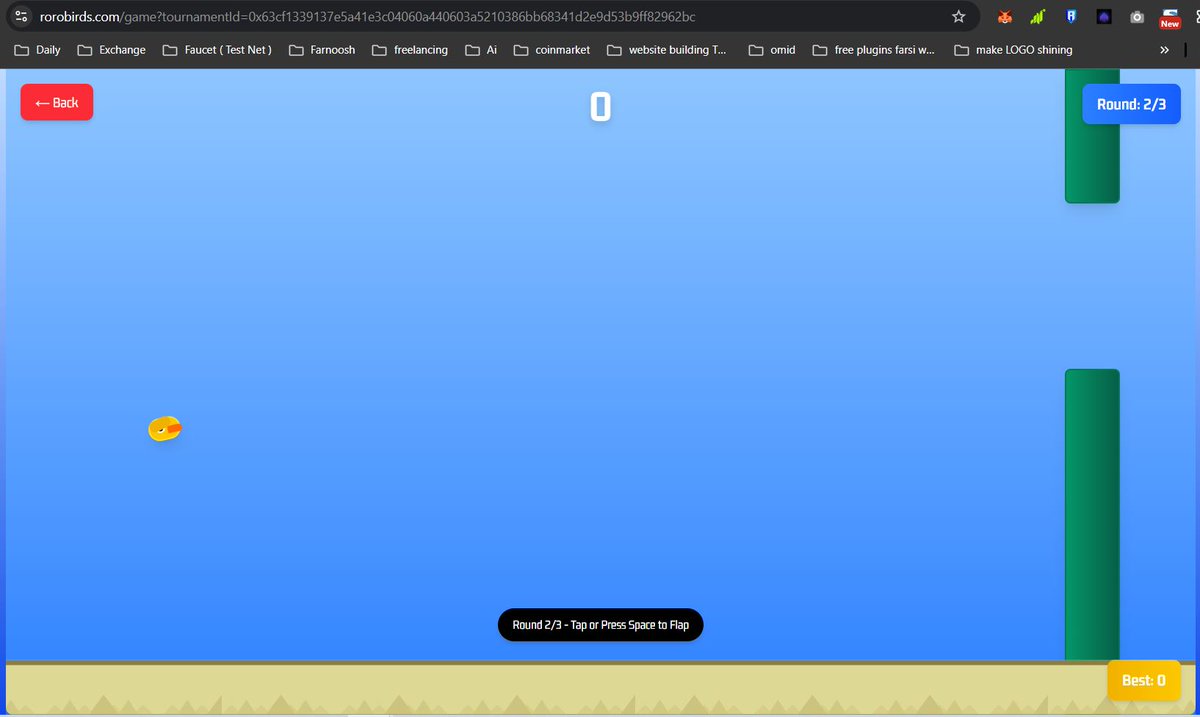The width and height of the screenshot is (1200, 717).
Task: Open the Farnoosh bookmarks folder
Action: (322, 49)
